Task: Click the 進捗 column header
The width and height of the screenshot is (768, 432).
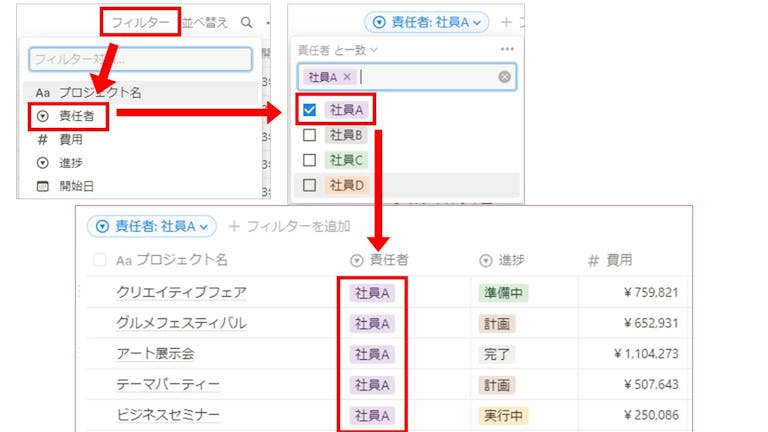Action: point(502,260)
